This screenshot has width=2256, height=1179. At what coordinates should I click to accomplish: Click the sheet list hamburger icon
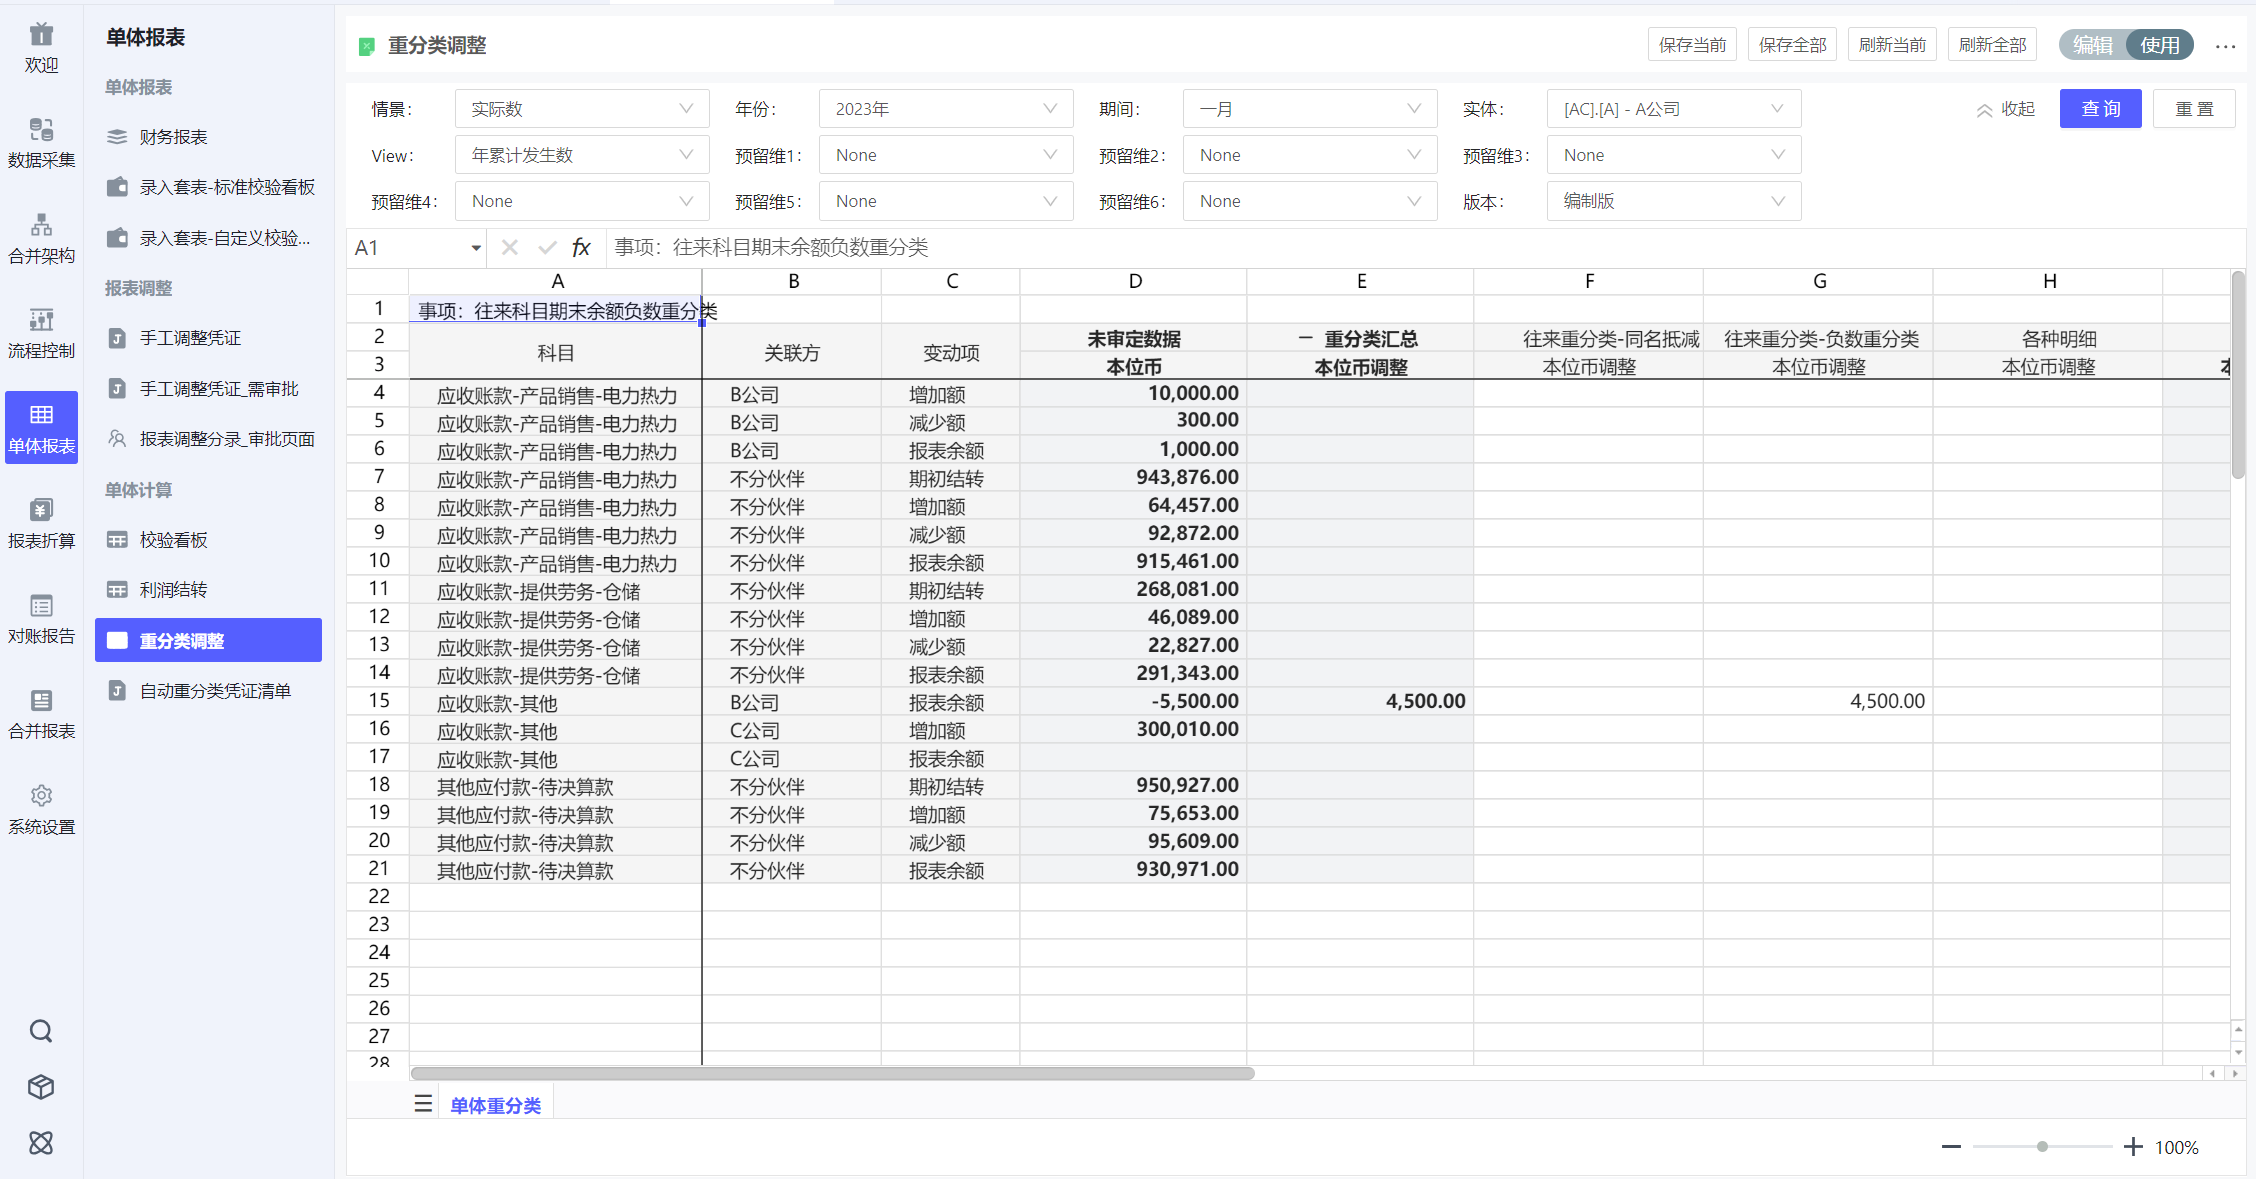click(x=423, y=1104)
